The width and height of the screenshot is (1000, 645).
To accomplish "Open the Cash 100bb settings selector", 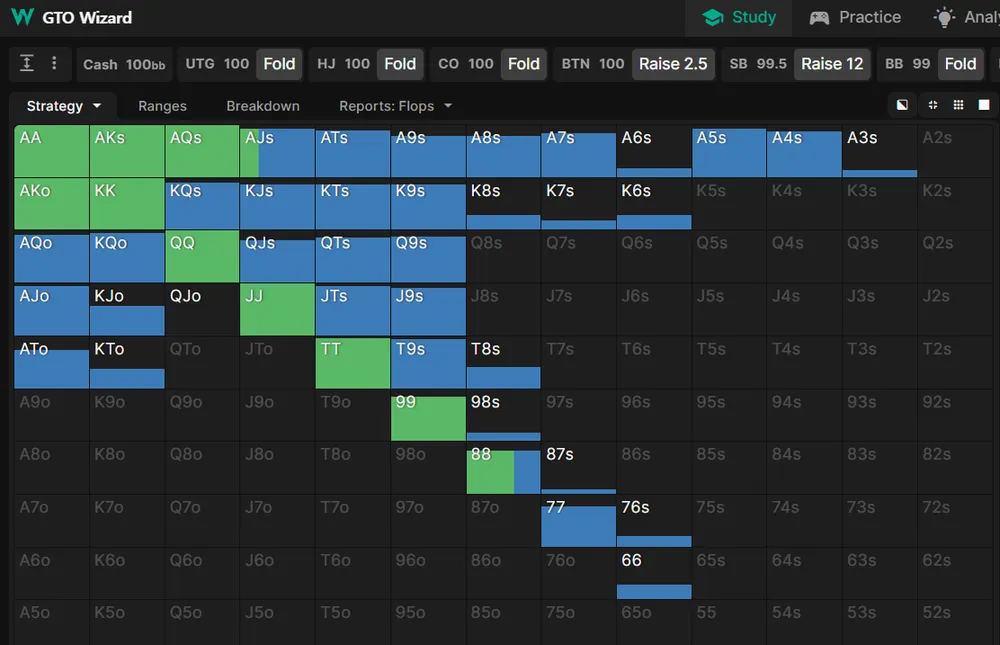I will pyautogui.click(x=124, y=64).
